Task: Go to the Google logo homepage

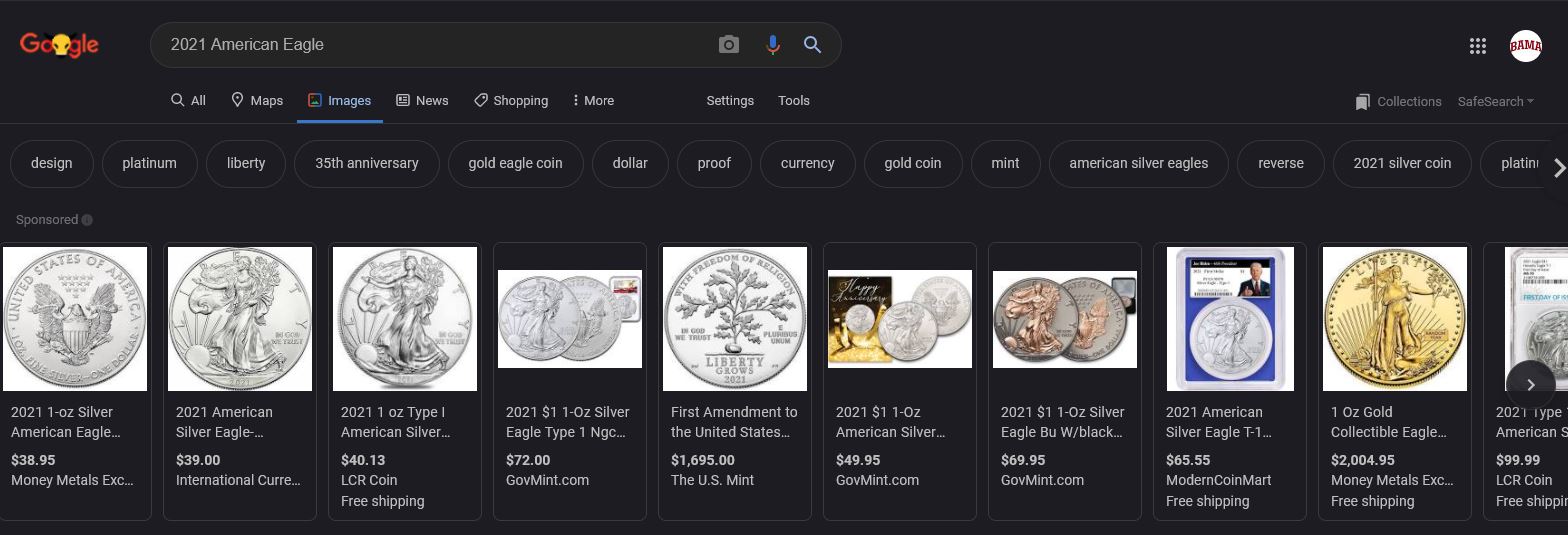Action: click(59, 45)
